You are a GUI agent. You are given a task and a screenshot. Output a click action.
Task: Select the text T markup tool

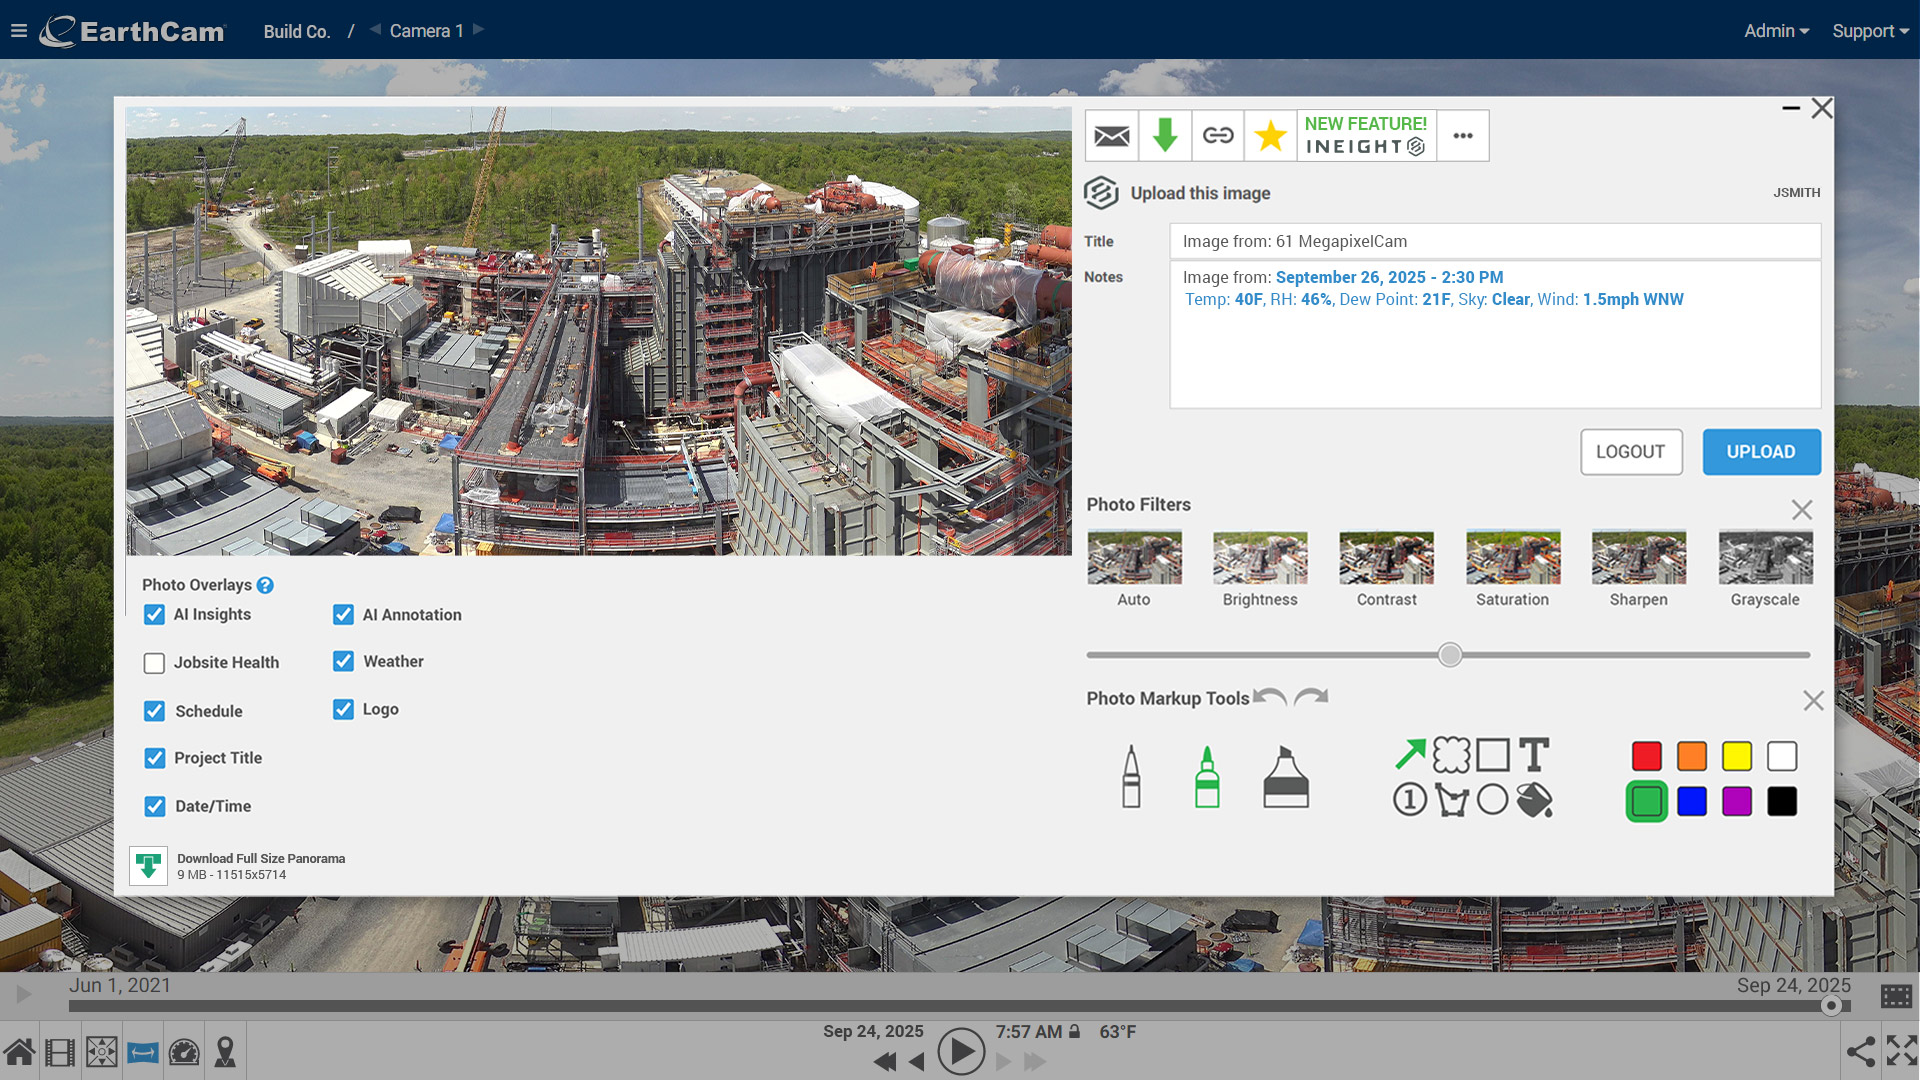1534,754
